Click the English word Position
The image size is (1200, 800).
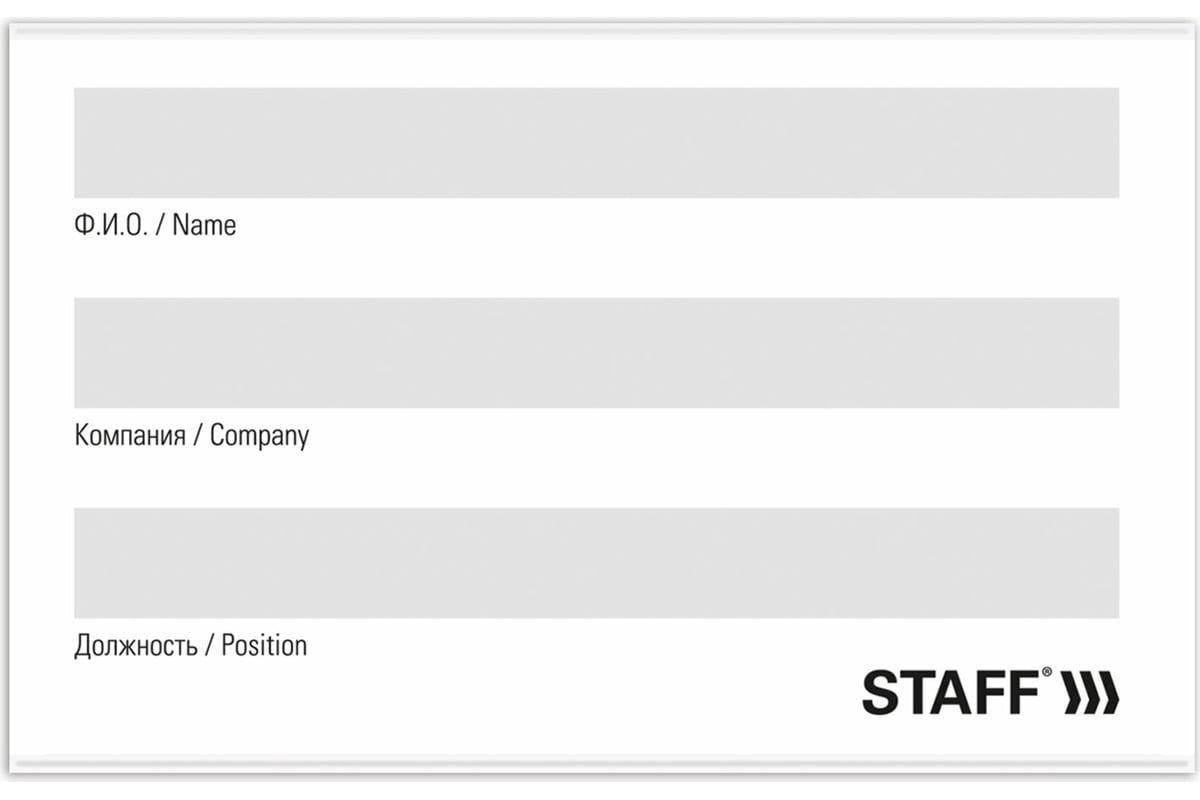(264, 644)
